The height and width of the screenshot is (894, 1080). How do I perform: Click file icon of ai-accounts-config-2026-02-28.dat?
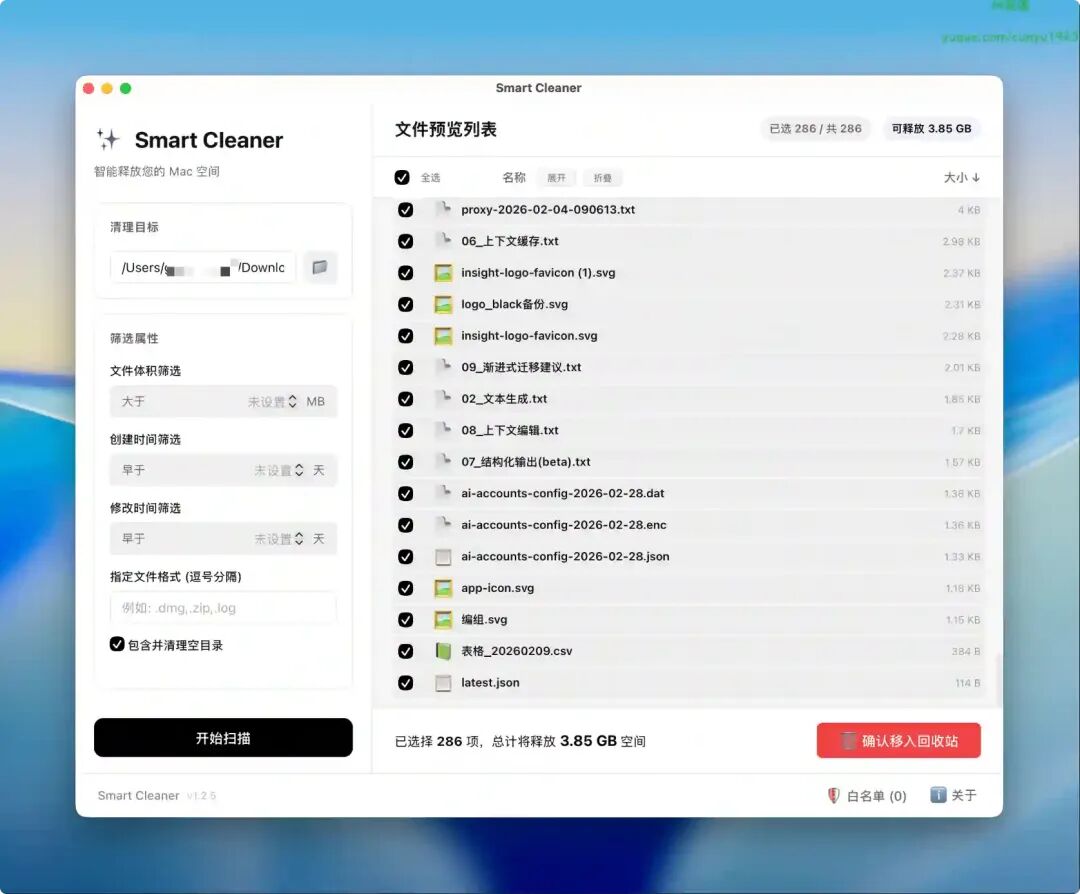pyautogui.click(x=443, y=493)
